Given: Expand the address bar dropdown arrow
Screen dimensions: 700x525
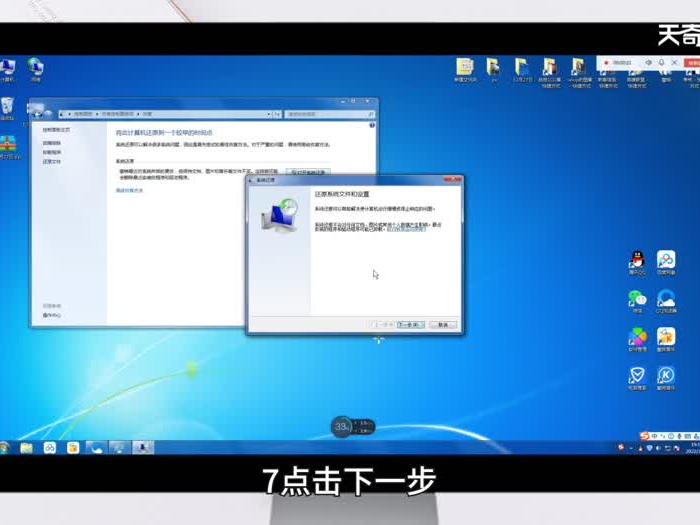Looking at the screenshot, I should 269,114.
